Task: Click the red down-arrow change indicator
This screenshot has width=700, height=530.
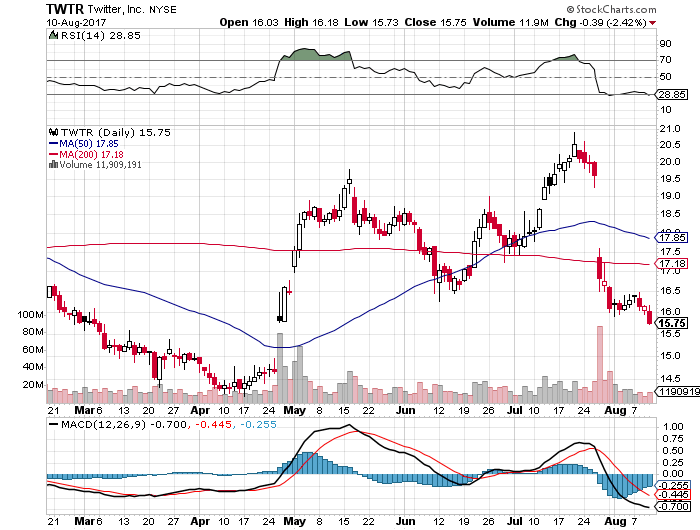Action: 653,23
